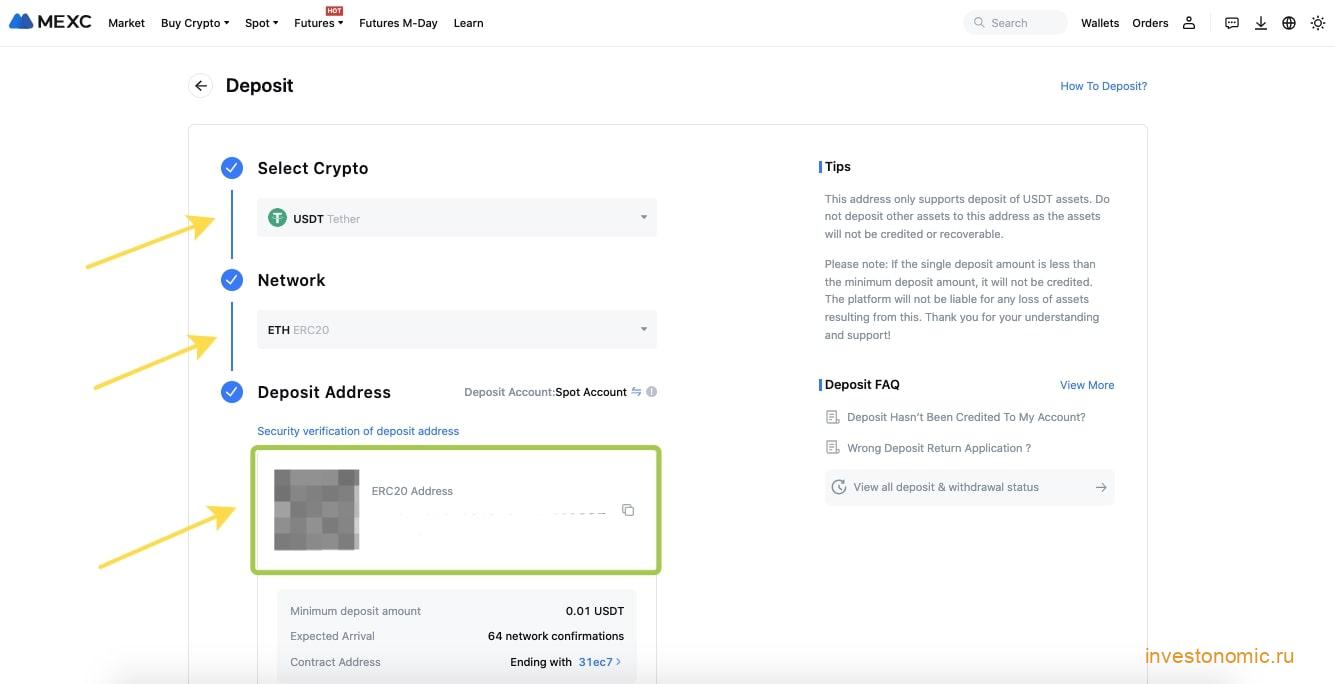
Task: Copy the ERC20 address
Action: [x=628, y=510]
